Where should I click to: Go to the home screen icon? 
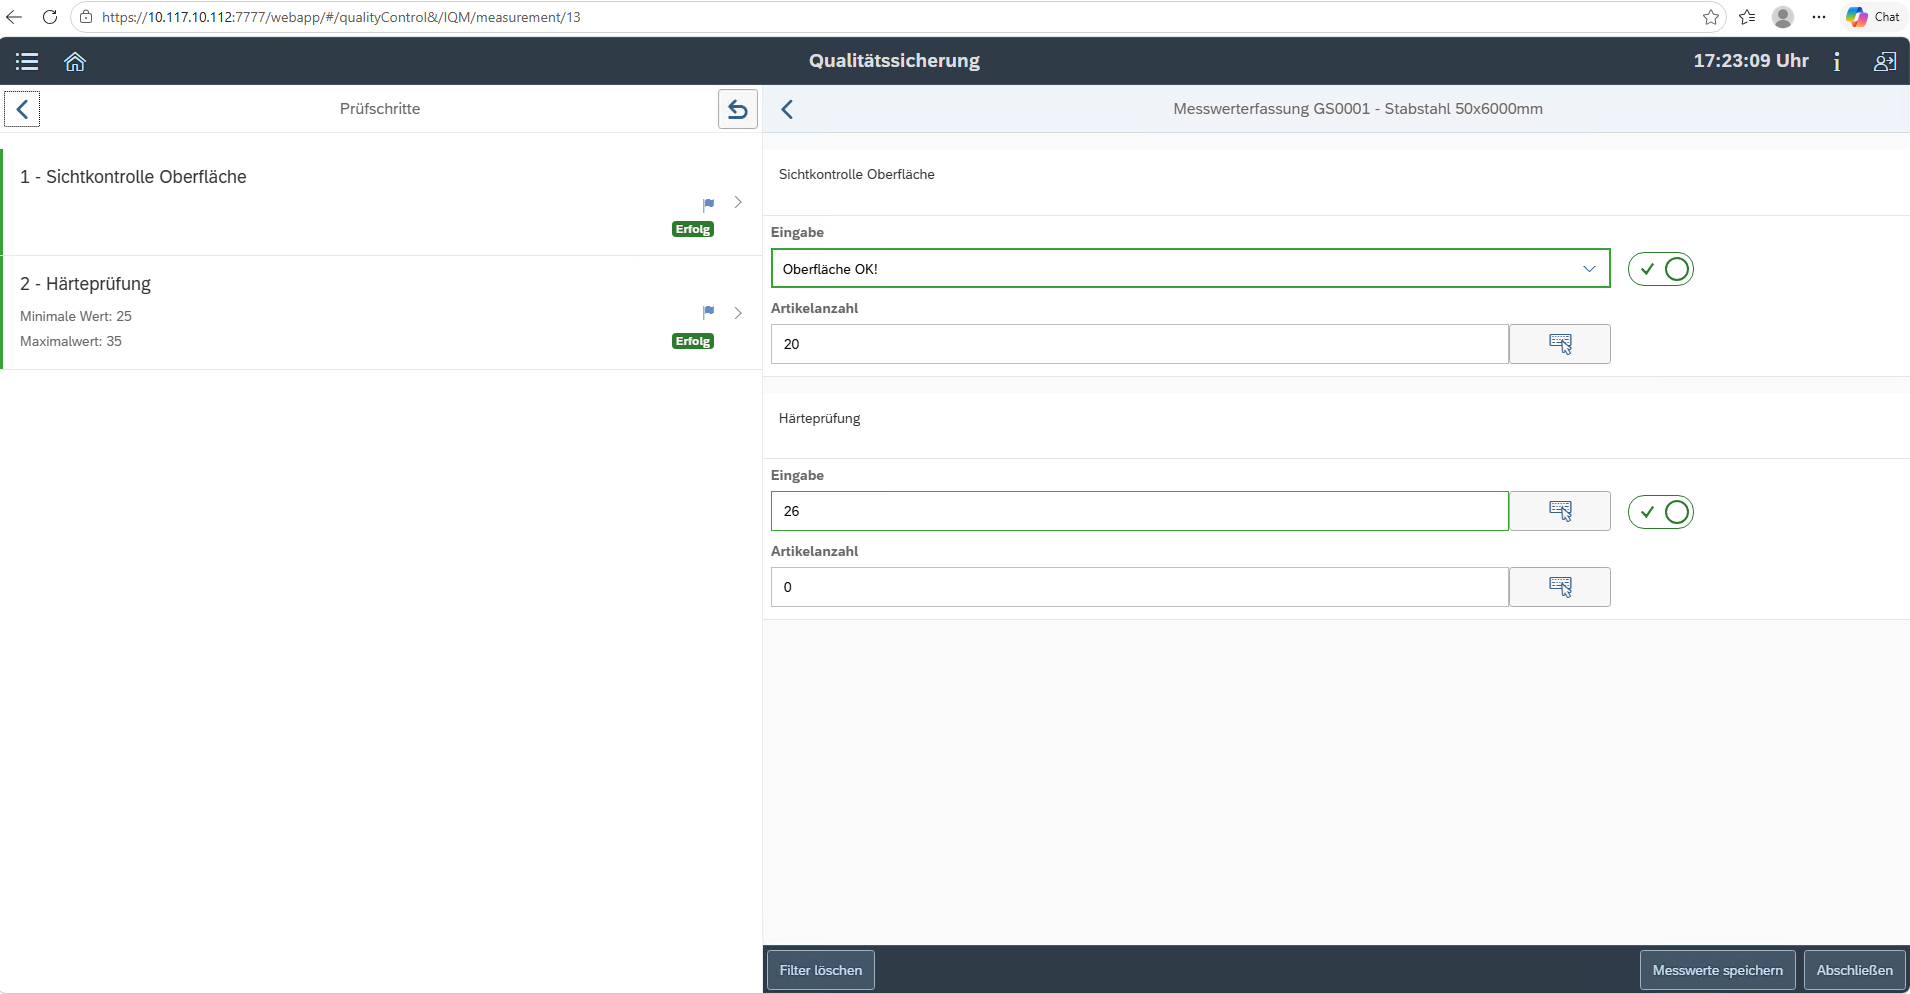pos(75,62)
